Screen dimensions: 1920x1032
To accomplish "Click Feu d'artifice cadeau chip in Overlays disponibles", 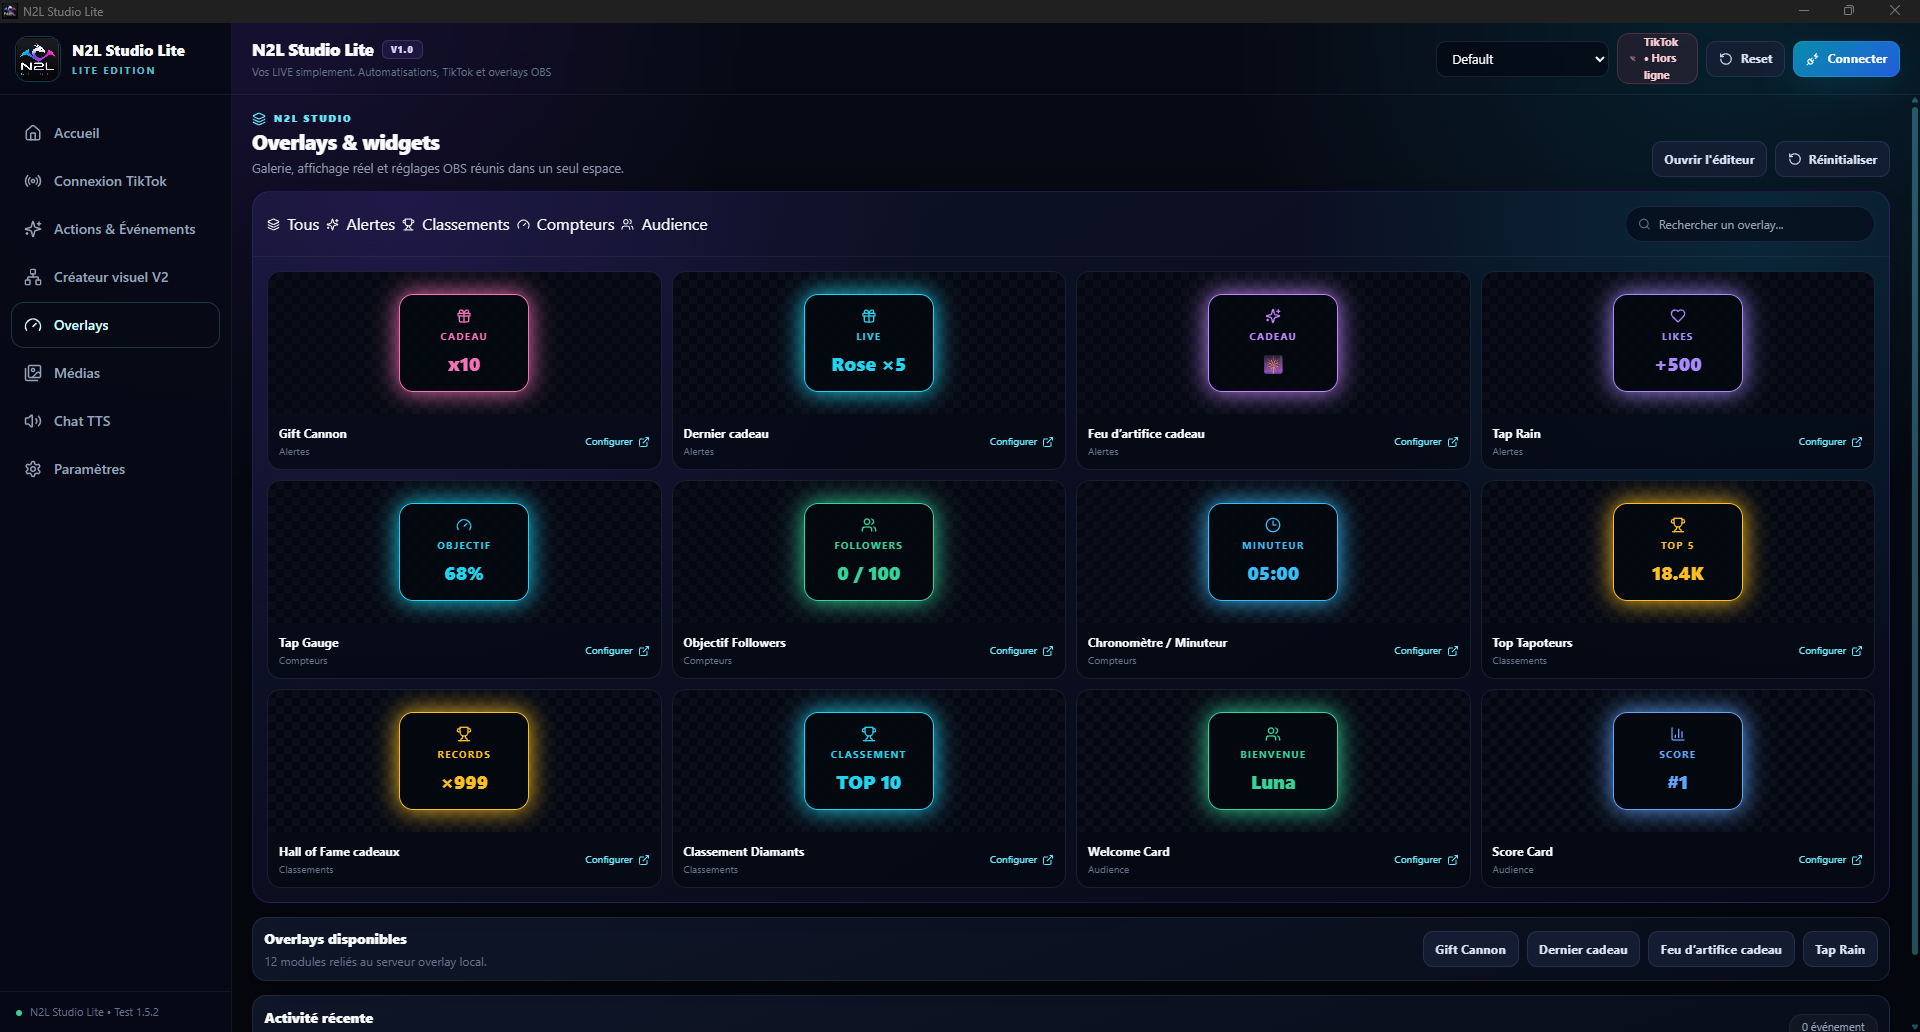I will (1721, 950).
